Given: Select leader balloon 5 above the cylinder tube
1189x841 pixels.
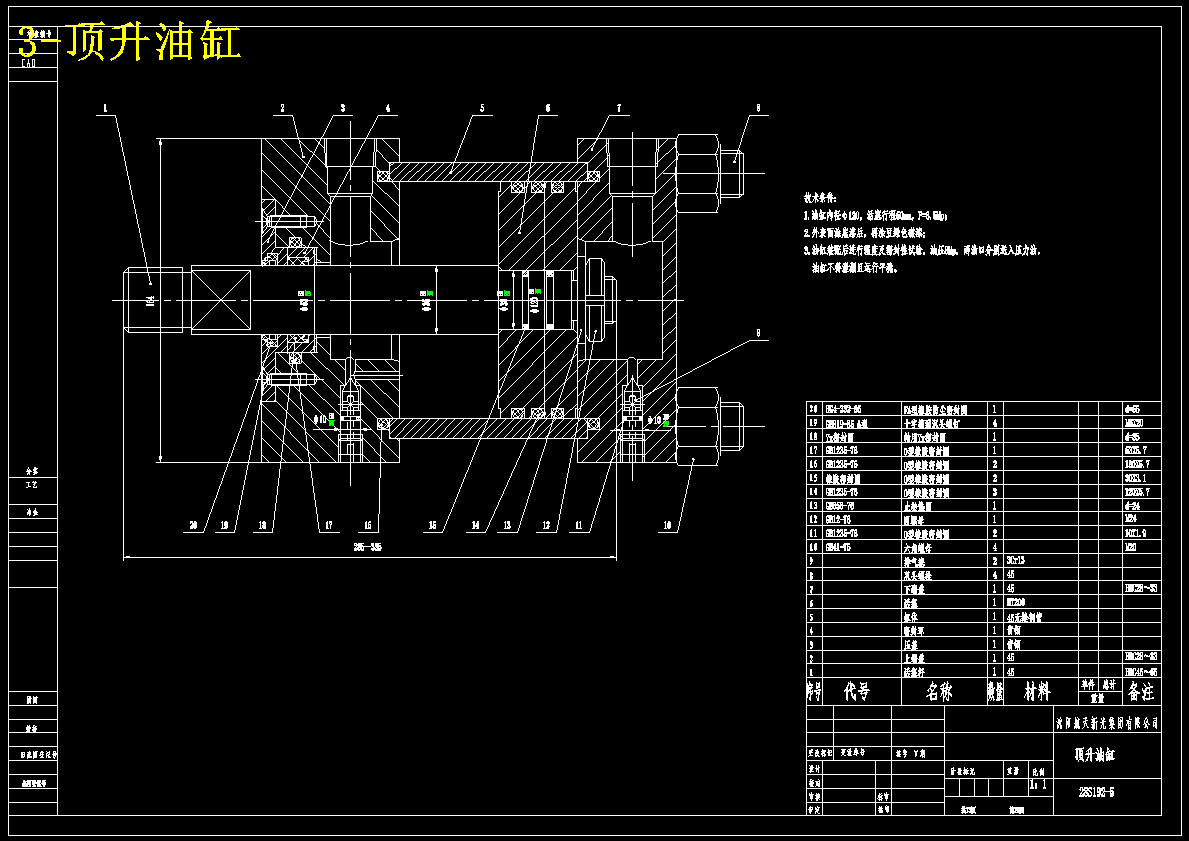Looking at the screenshot, I should click(482, 108).
